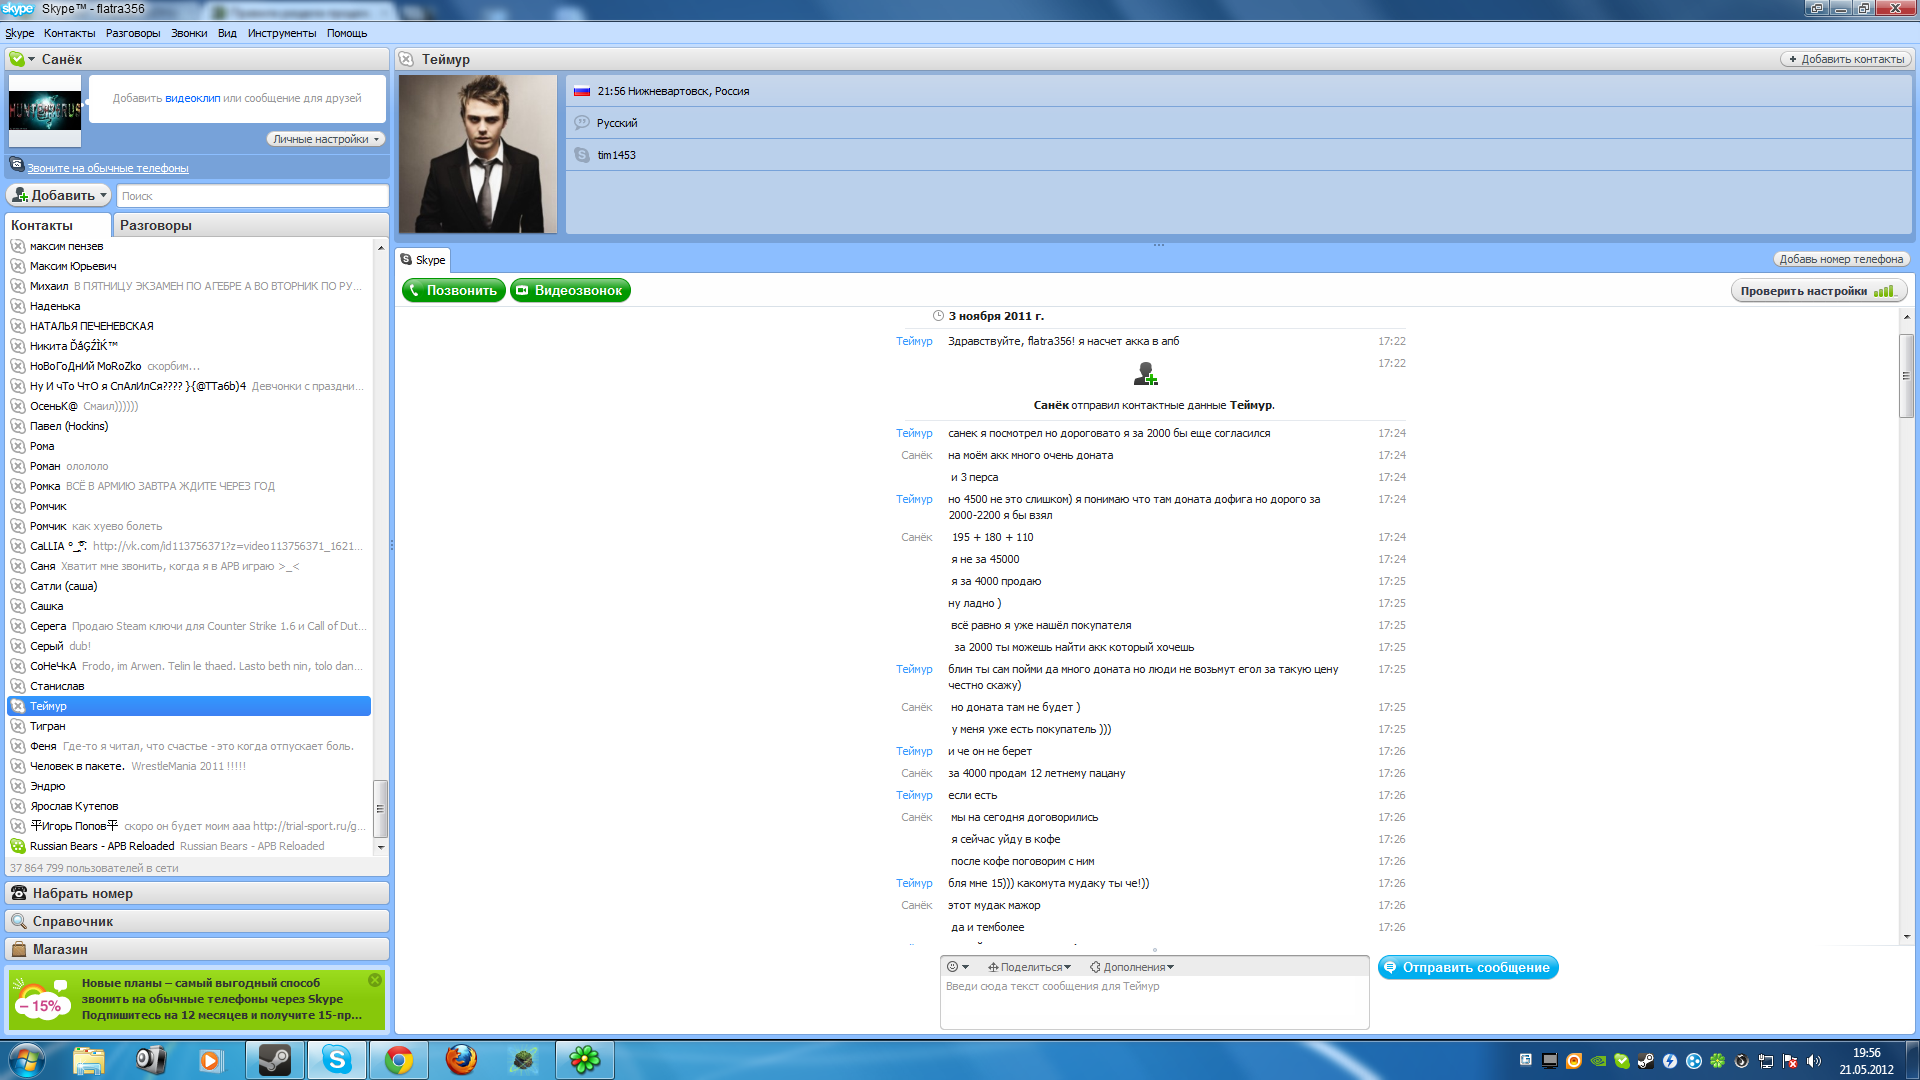Image resolution: width=1920 pixels, height=1080 pixels.
Task: Open the Разговоры menu
Action: [x=133, y=33]
